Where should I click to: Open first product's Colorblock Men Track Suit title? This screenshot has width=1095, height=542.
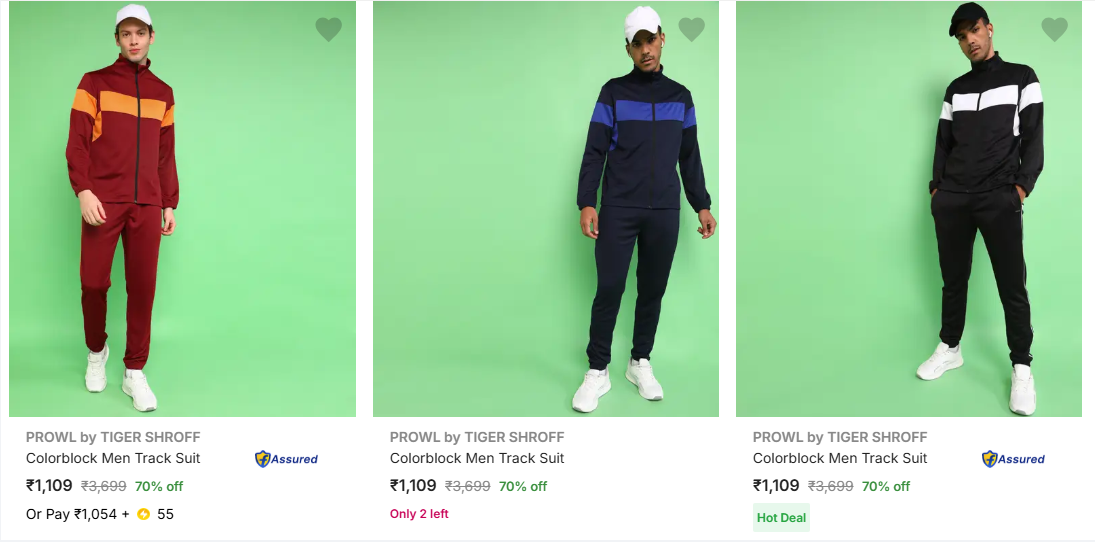coord(113,458)
